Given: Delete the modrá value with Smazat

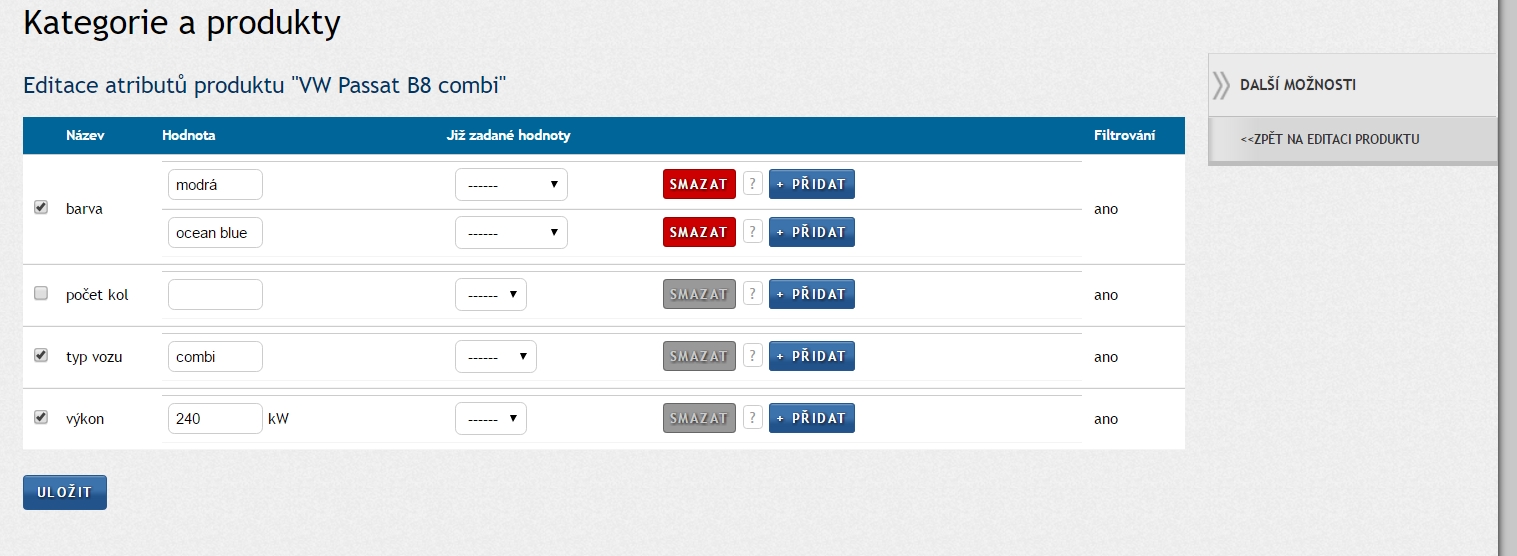Looking at the screenshot, I should coord(699,184).
